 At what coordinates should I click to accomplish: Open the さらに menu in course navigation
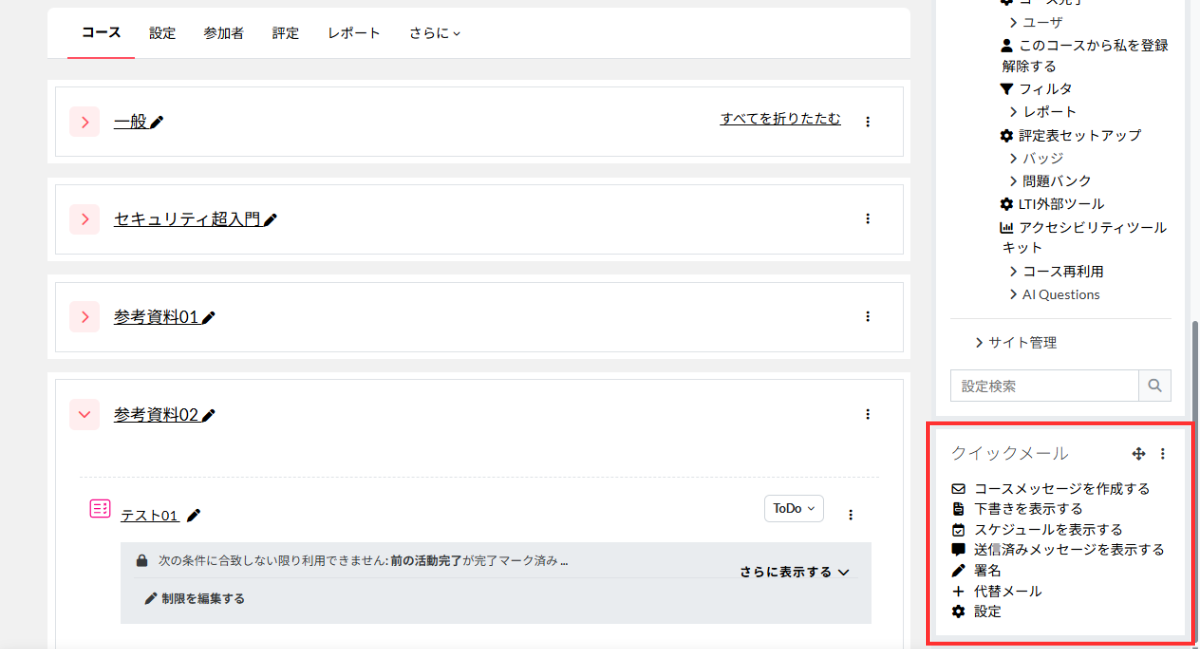(435, 33)
